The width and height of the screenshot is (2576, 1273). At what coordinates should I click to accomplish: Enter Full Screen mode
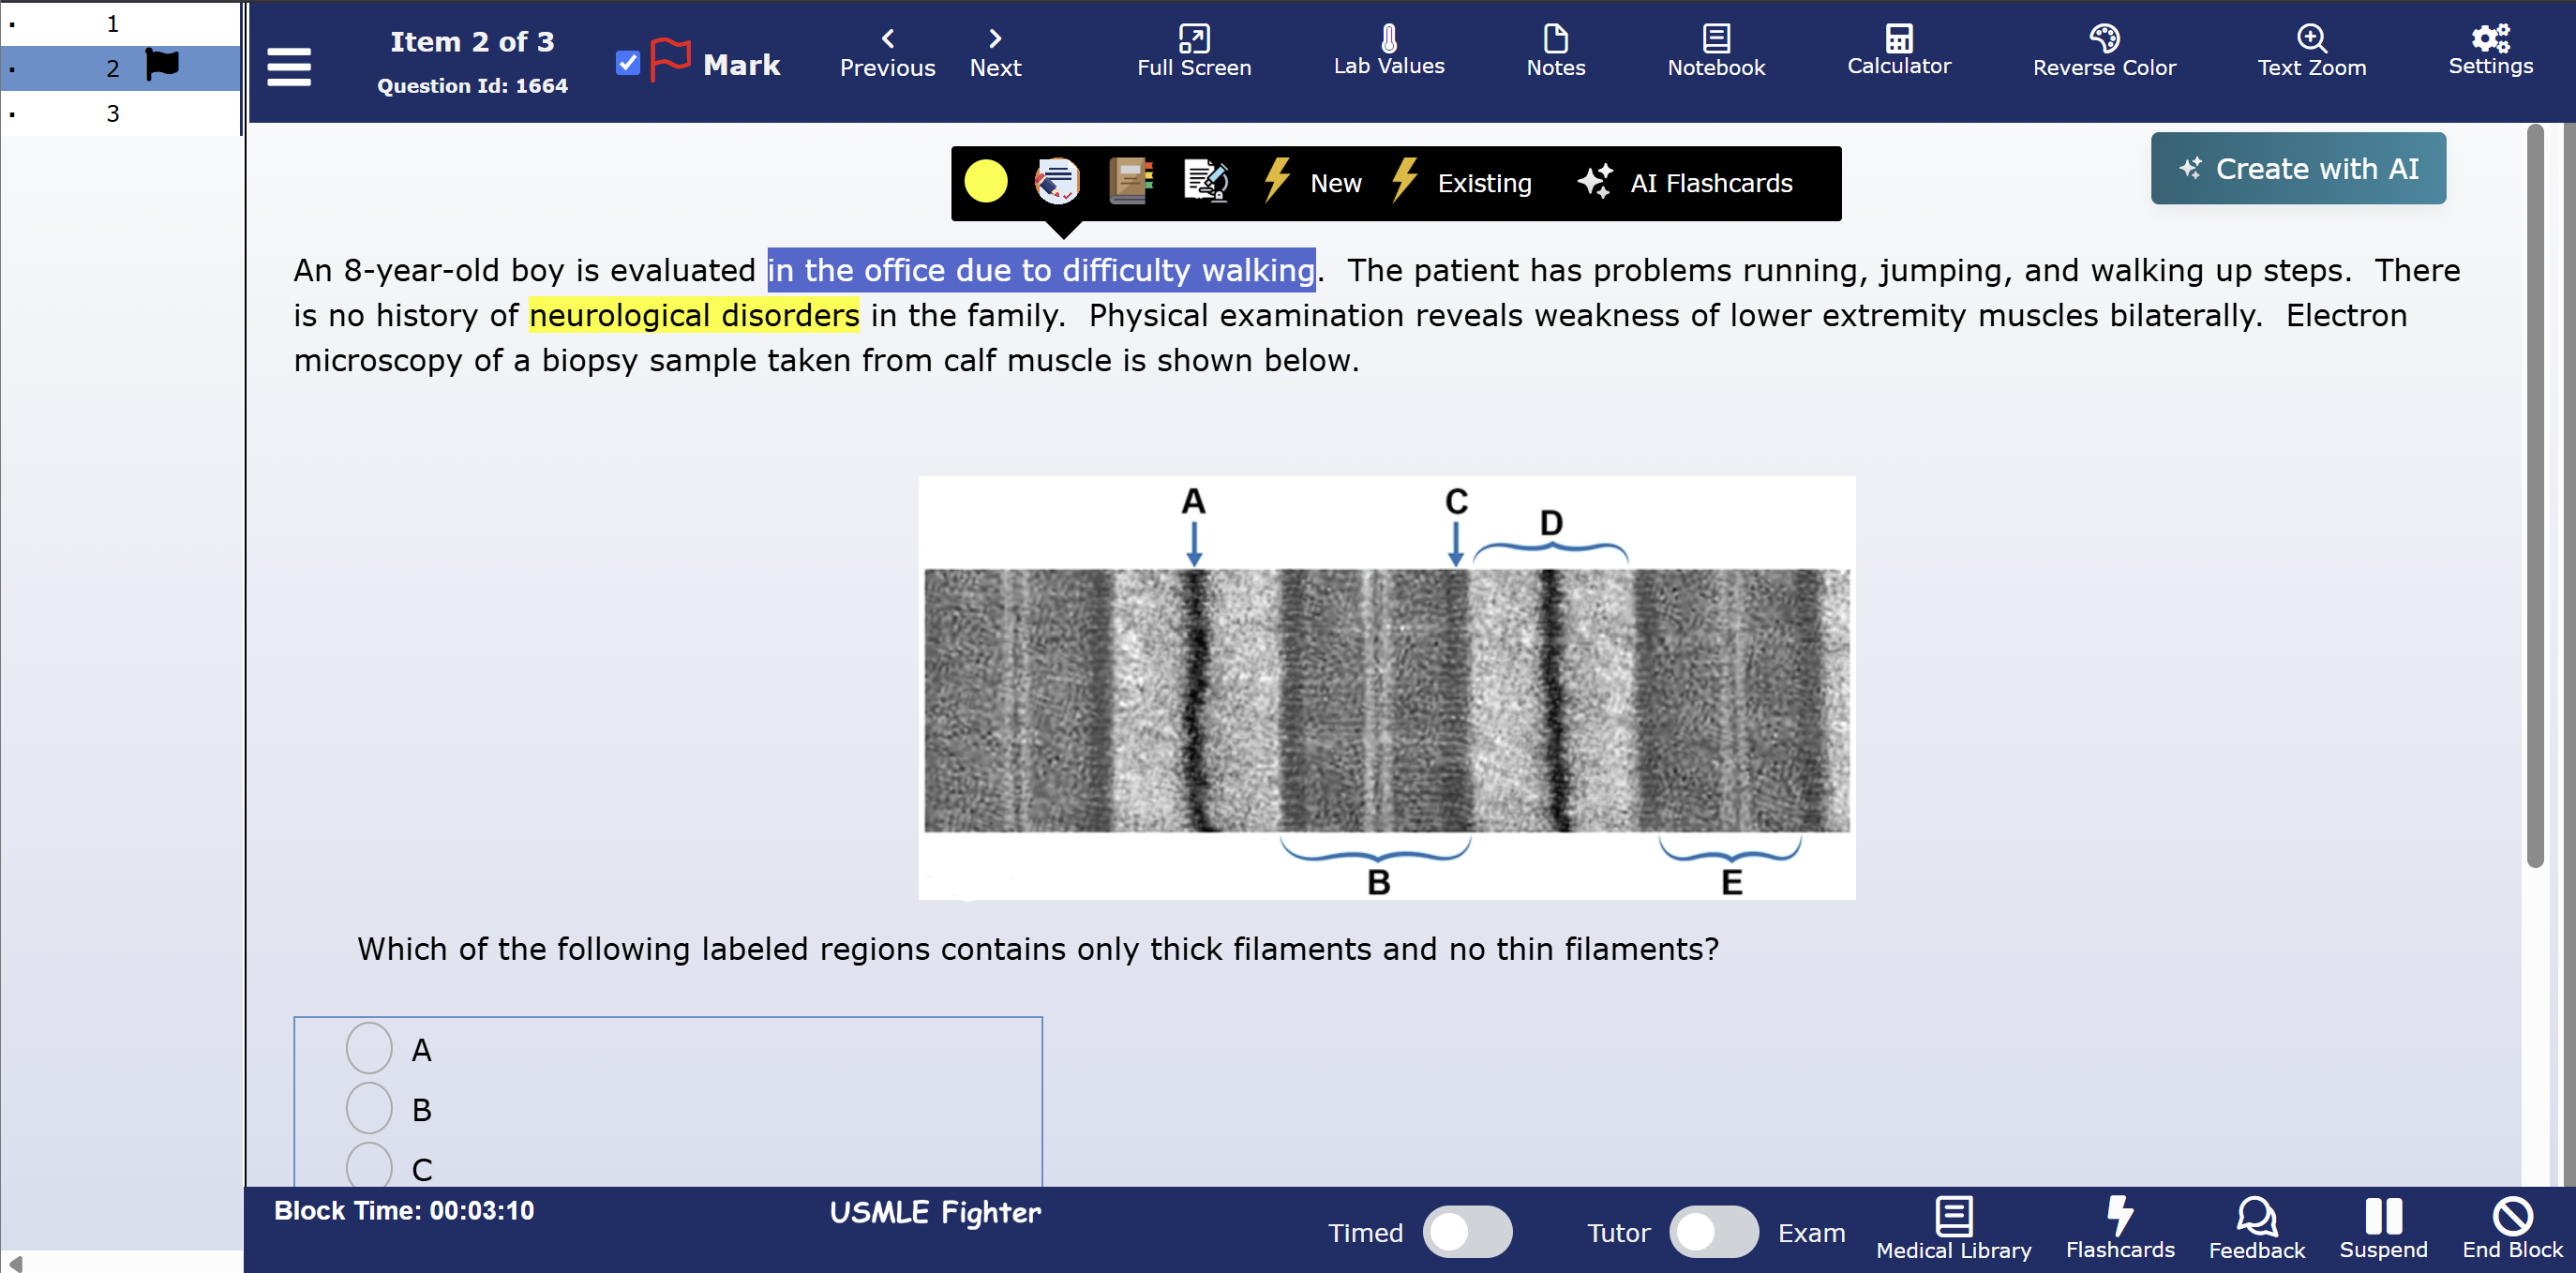[x=1193, y=50]
